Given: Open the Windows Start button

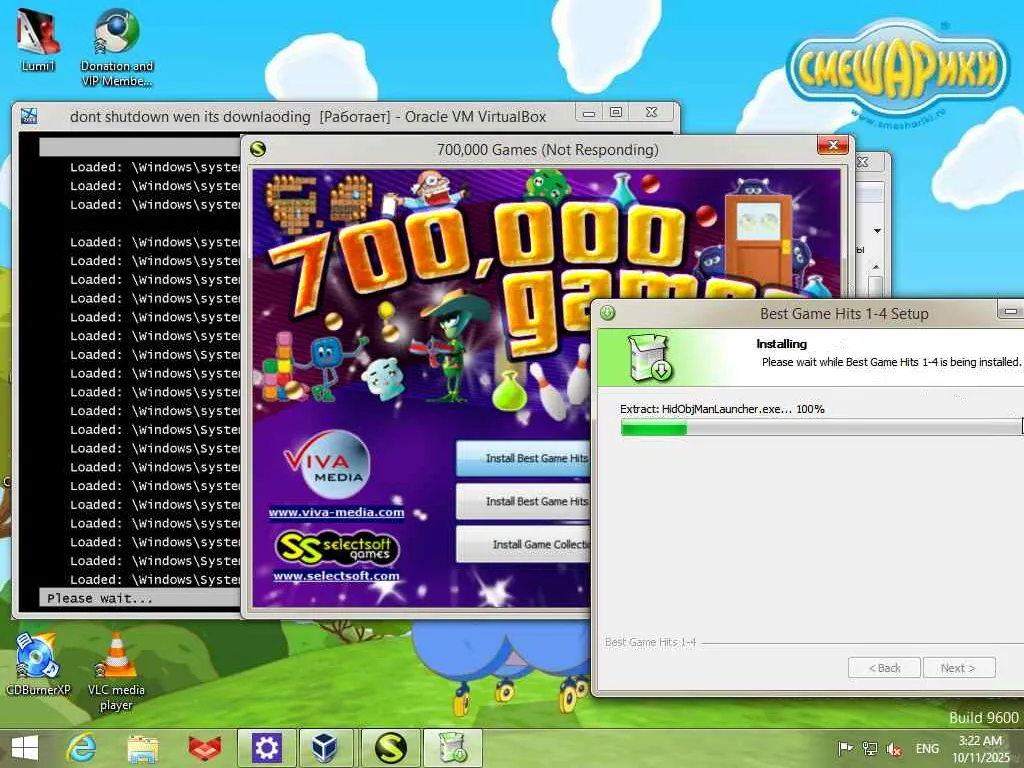Looking at the screenshot, I should [25, 748].
